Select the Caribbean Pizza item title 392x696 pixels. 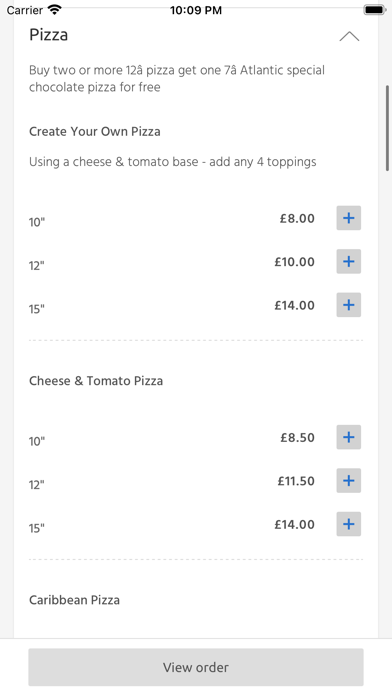[74, 600]
